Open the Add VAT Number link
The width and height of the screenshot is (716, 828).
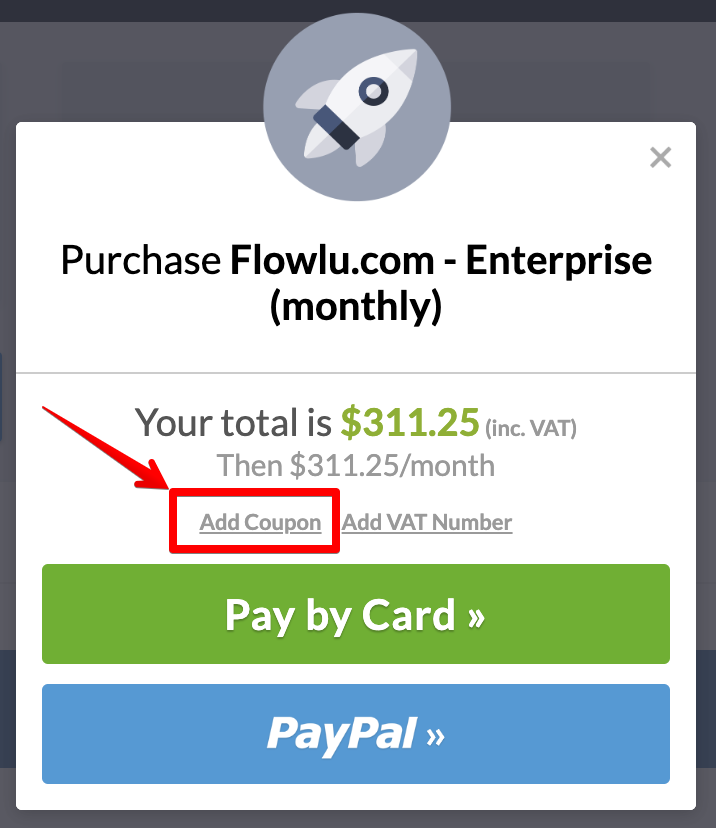pyautogui.click(x=427, y=522)
